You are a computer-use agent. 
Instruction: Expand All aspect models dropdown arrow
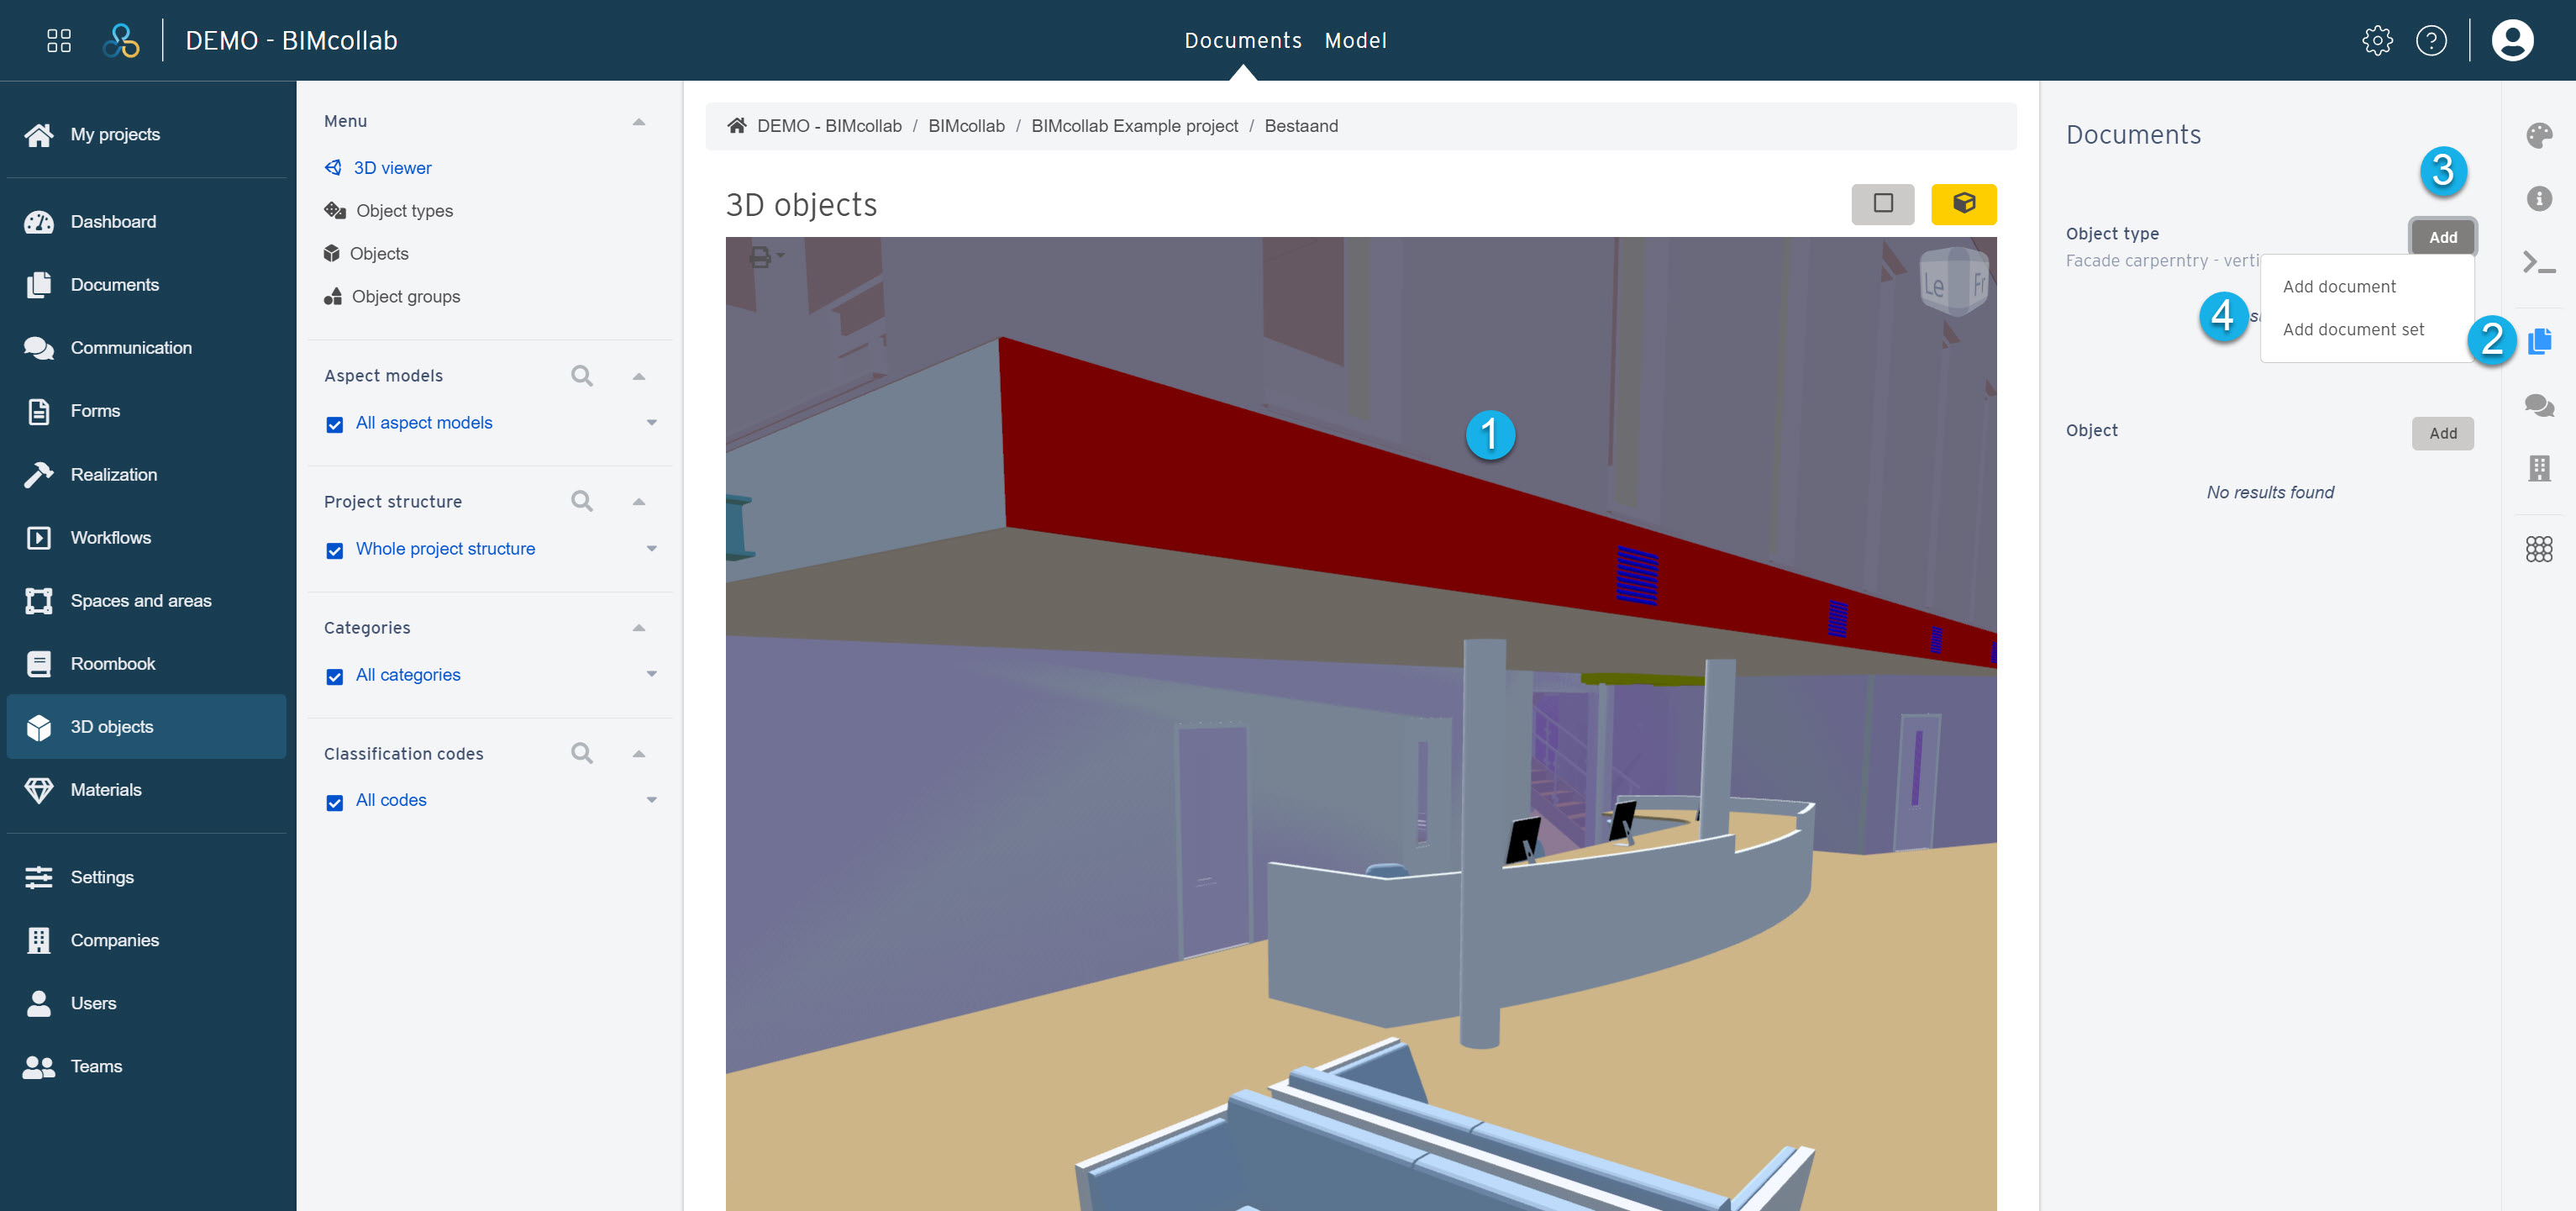[x=652, y=422]
